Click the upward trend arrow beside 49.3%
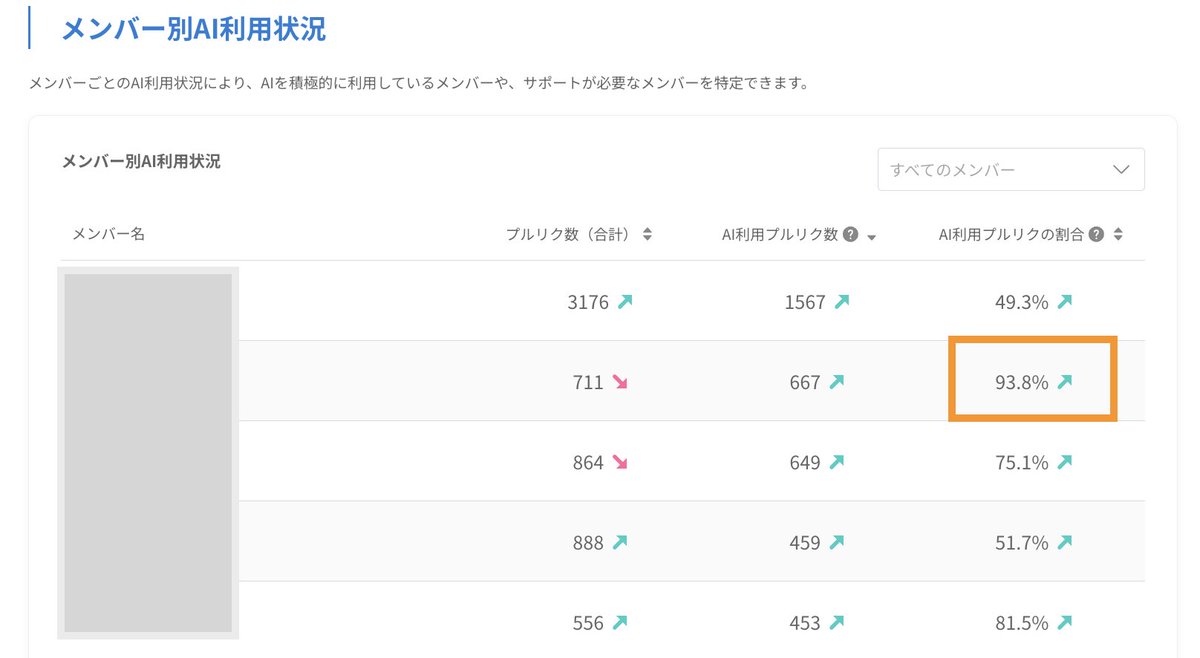1200x658 pixels. tap(1065, 301)
